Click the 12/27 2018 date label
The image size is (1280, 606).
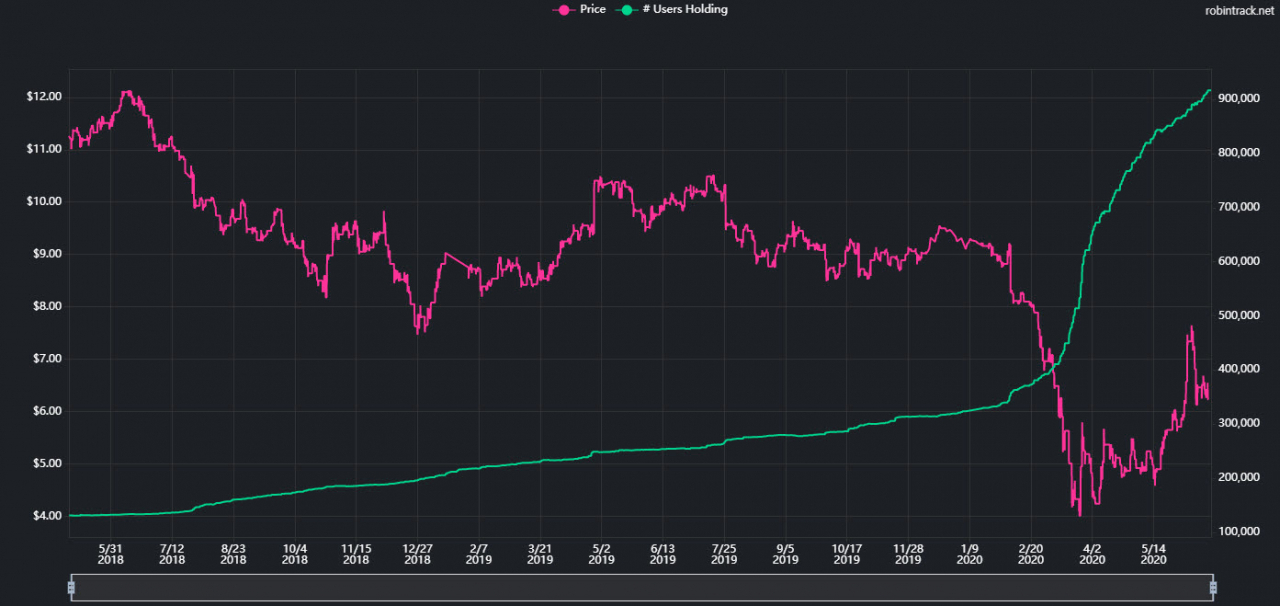coord(417,554)
